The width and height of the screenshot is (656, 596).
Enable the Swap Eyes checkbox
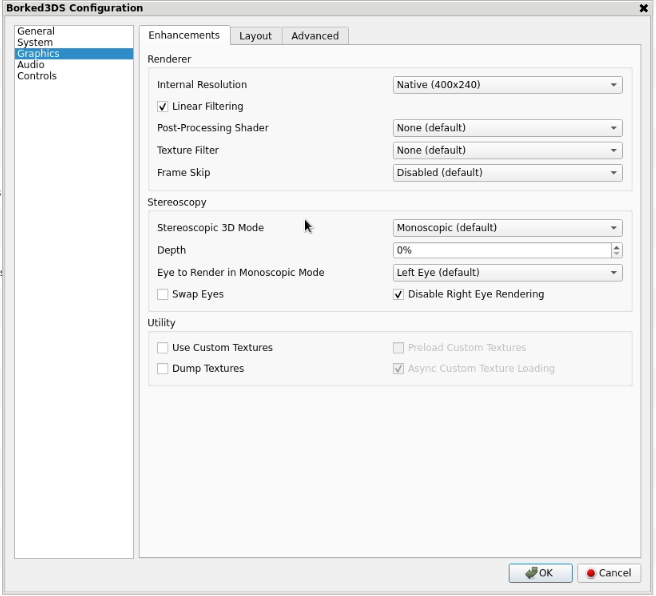coord(163,294)
